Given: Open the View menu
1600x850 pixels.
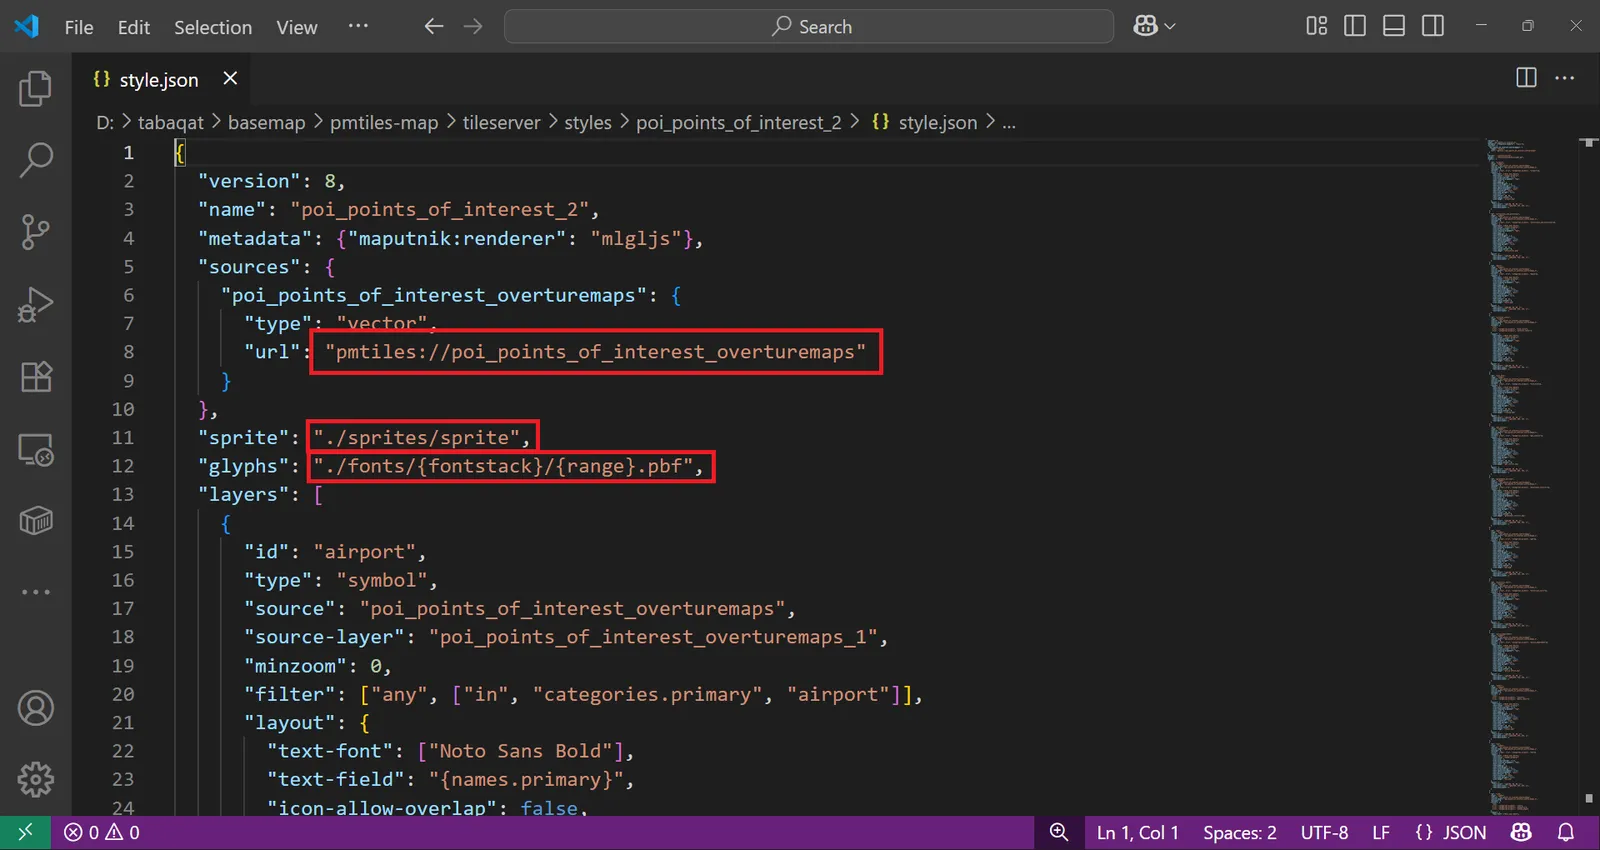Looking at the screenshot, I should (297, 27).
